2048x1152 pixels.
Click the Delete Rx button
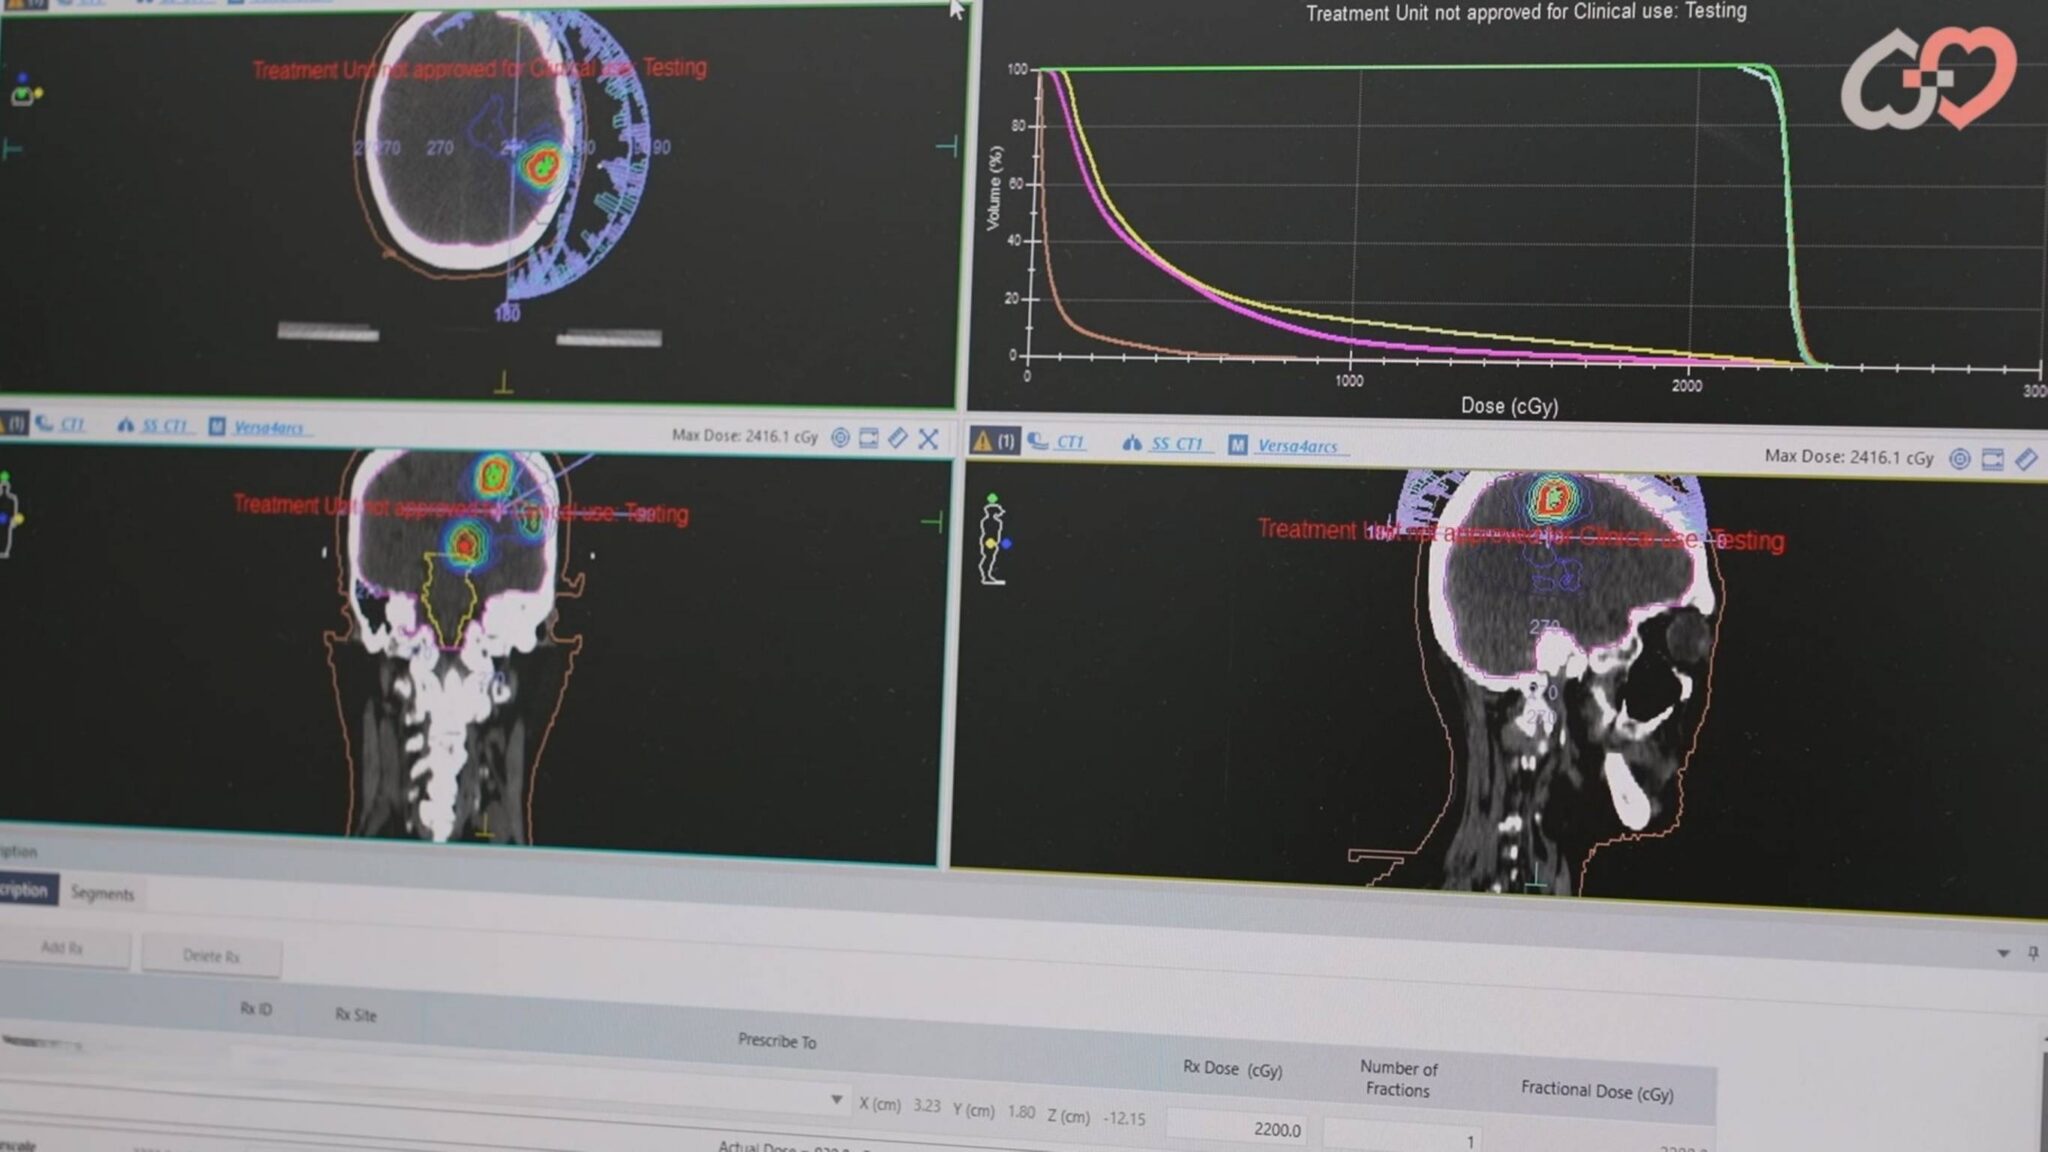pyautogui.click(x=211, y=956)
